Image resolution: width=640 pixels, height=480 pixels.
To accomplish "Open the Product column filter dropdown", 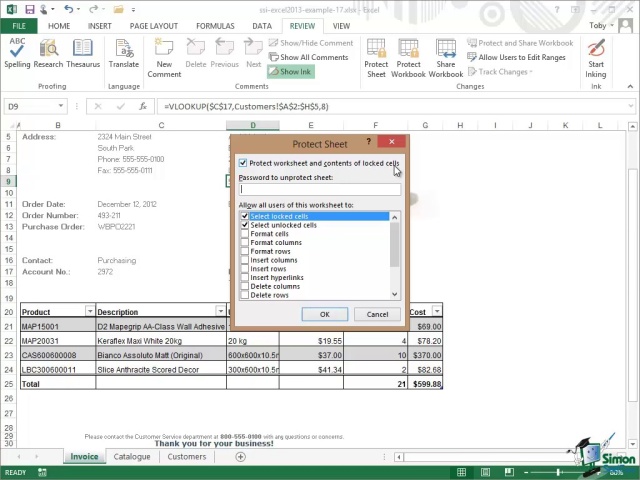I will [x=89, y=312].
